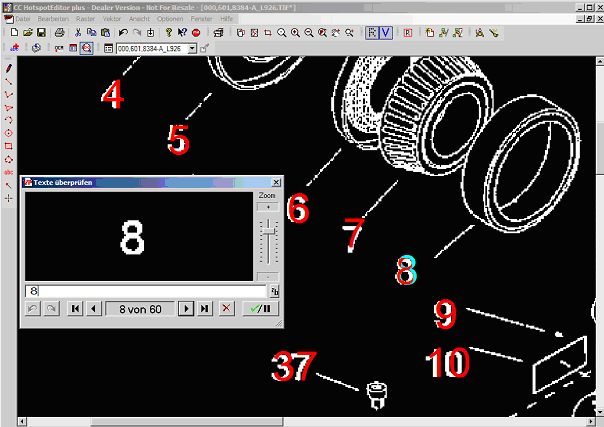Select the rectangle tool in the left toolbar
The width and height of the screenshot is (604, 427).
[x=8, y=146]
